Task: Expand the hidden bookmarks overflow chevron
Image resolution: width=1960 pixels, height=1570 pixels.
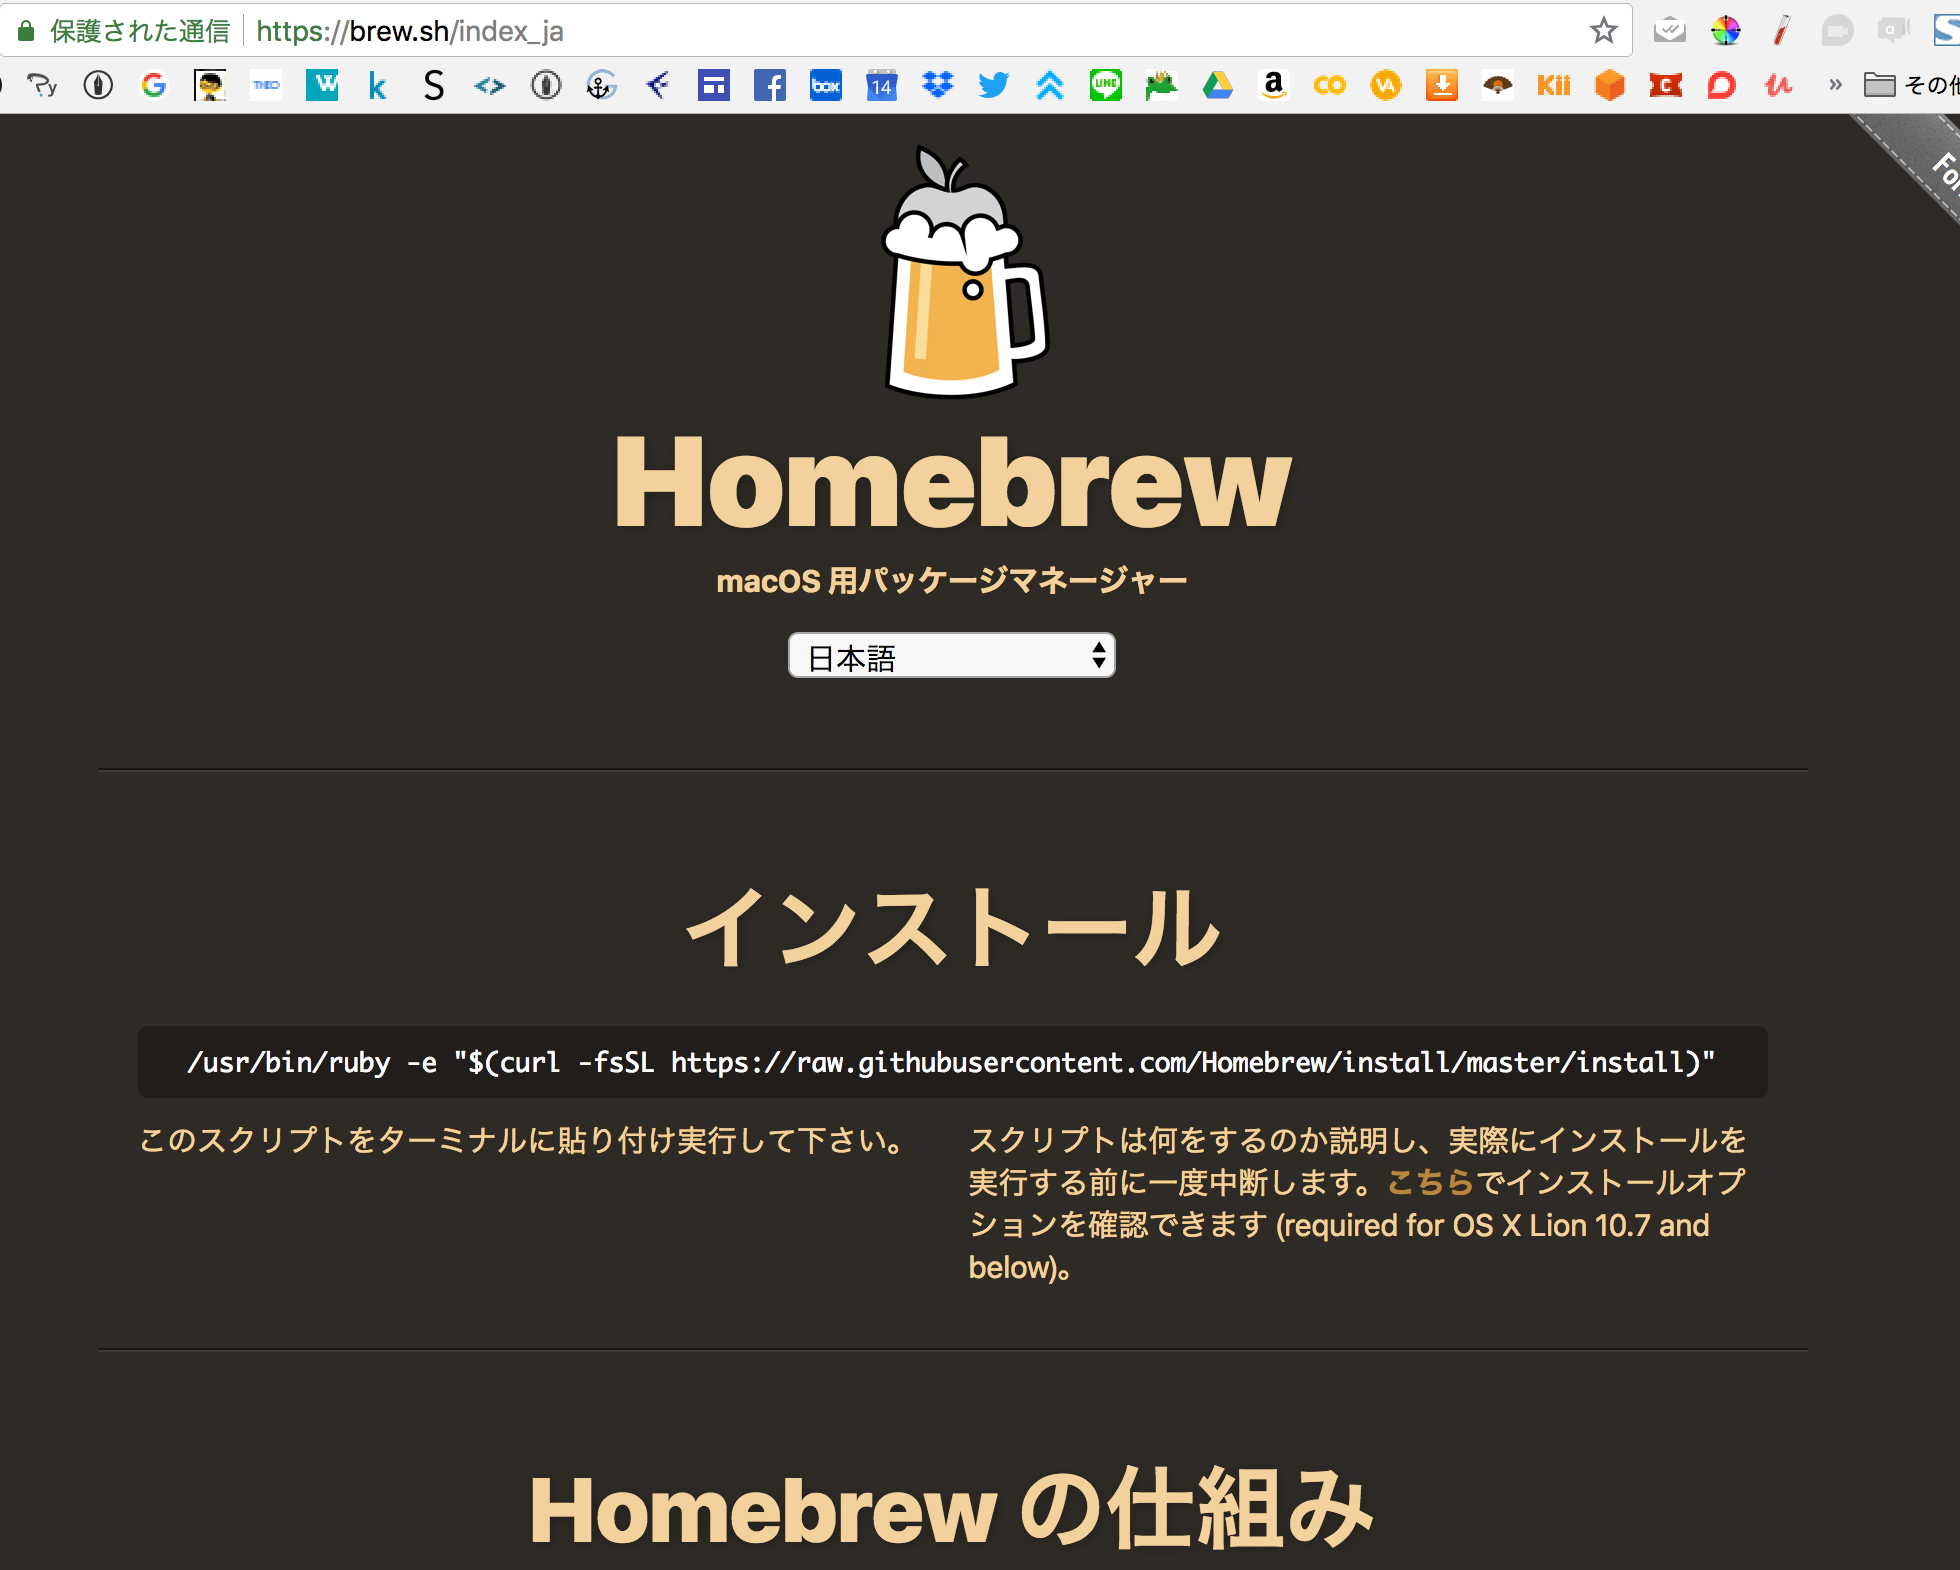Action: tap(1835, 86)
